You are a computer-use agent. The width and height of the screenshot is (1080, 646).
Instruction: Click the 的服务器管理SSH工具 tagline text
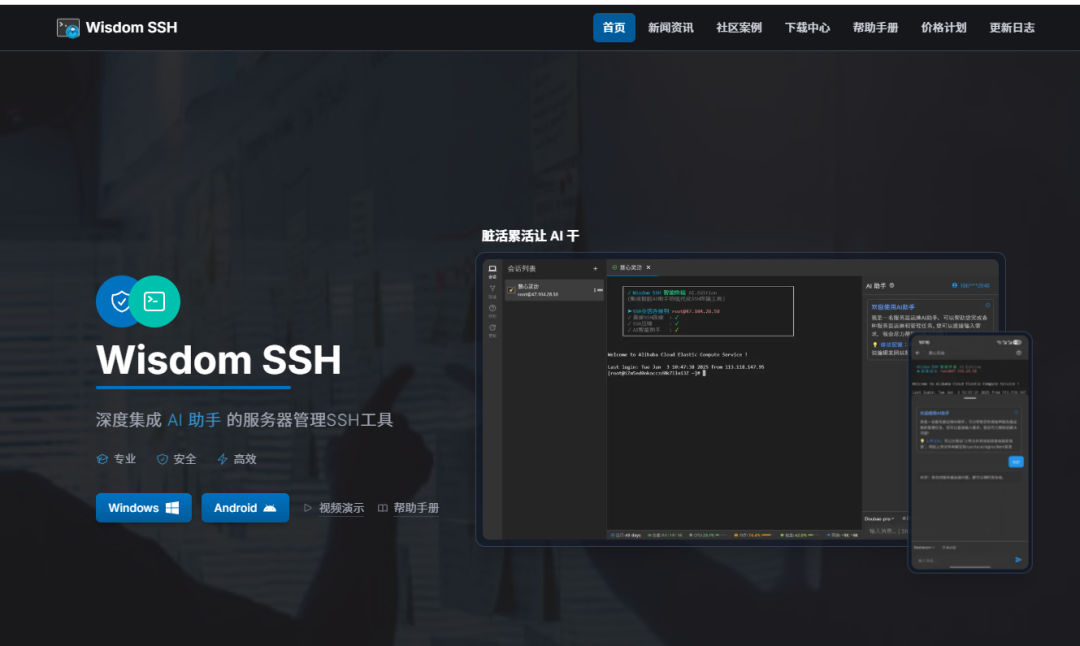(310, 420)
